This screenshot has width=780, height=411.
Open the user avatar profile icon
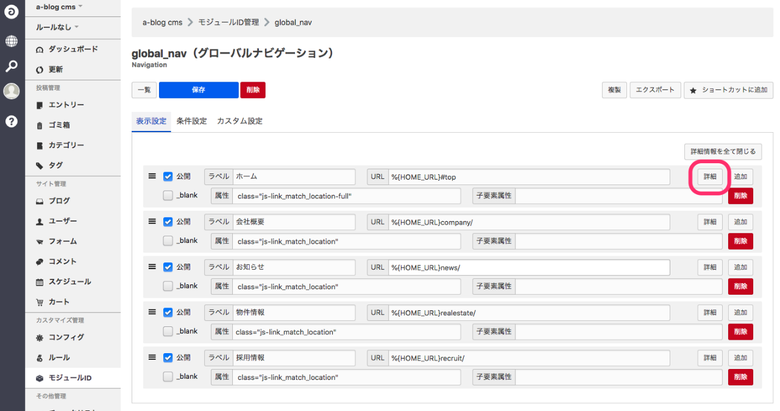pos(12,92)
